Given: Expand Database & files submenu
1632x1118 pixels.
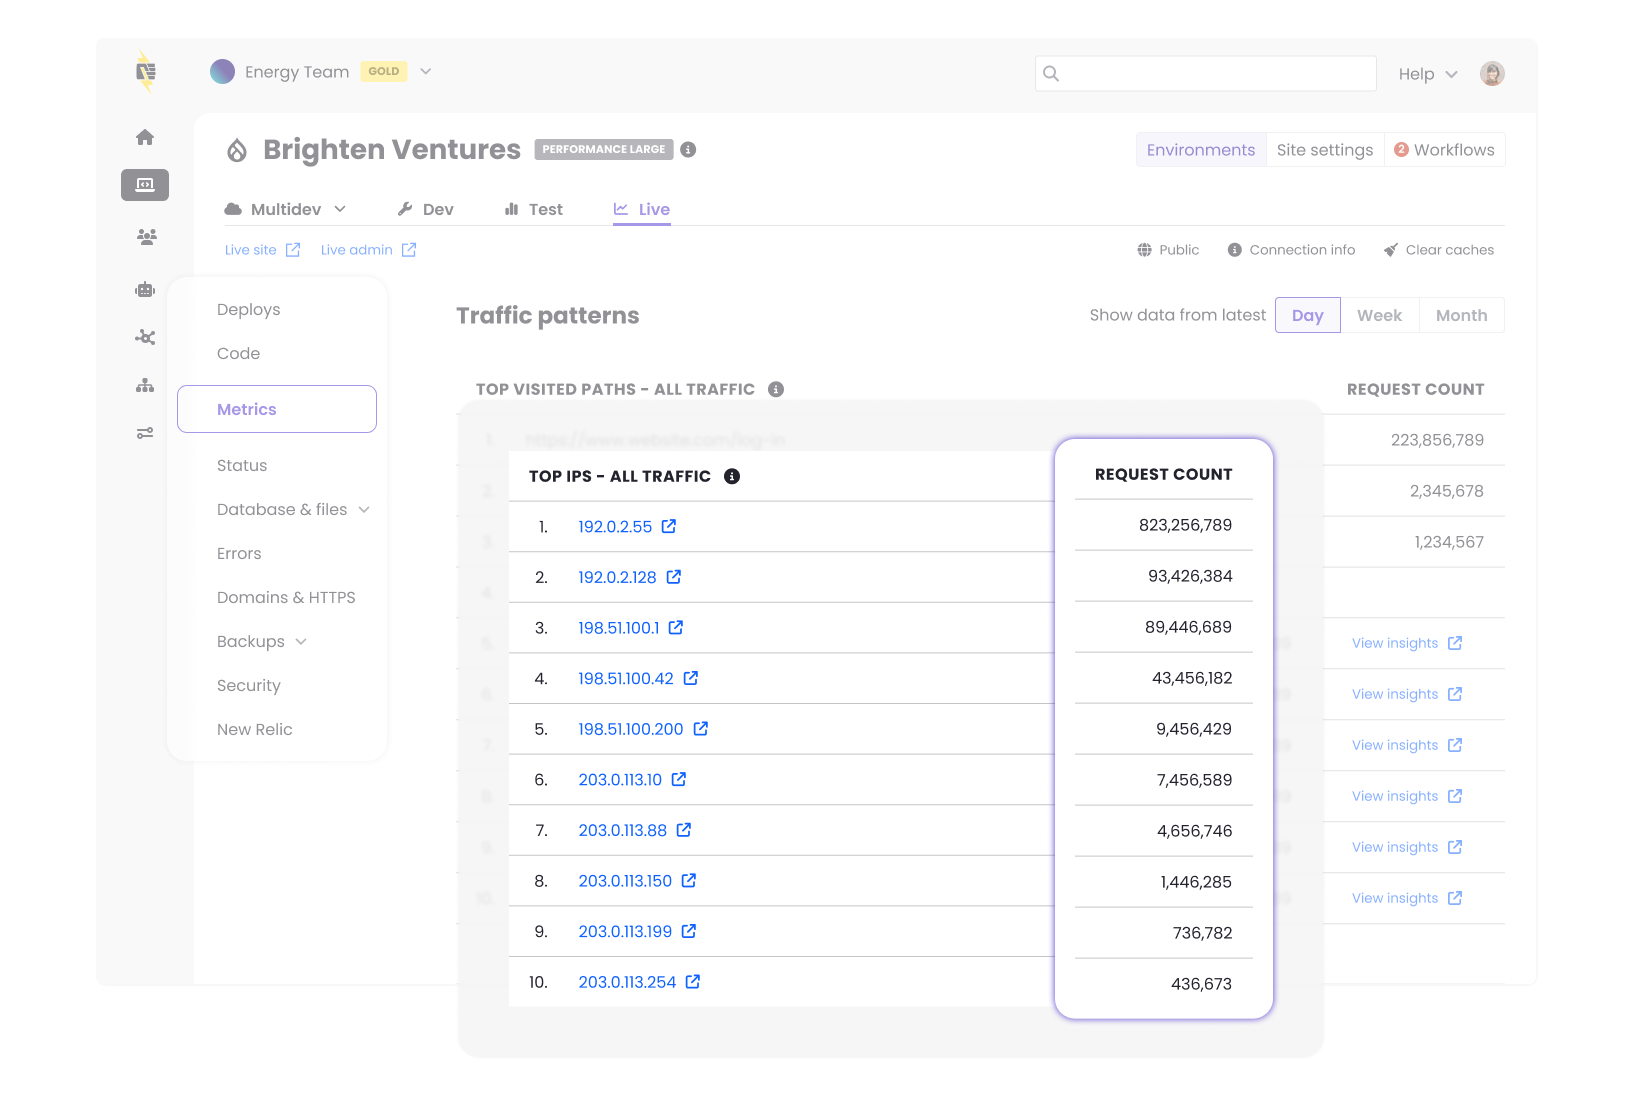Looking at the screenshot, I should (364, 510).
